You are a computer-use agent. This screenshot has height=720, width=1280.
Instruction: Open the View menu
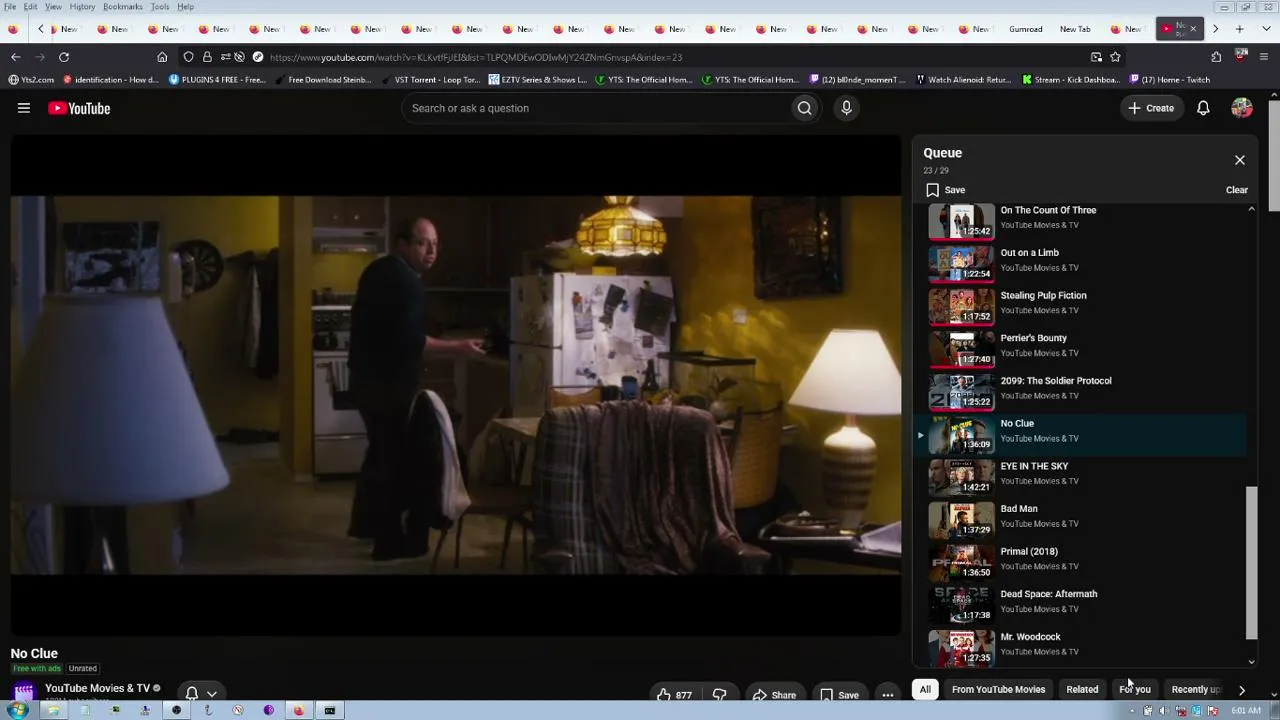(x=53, y=7)
